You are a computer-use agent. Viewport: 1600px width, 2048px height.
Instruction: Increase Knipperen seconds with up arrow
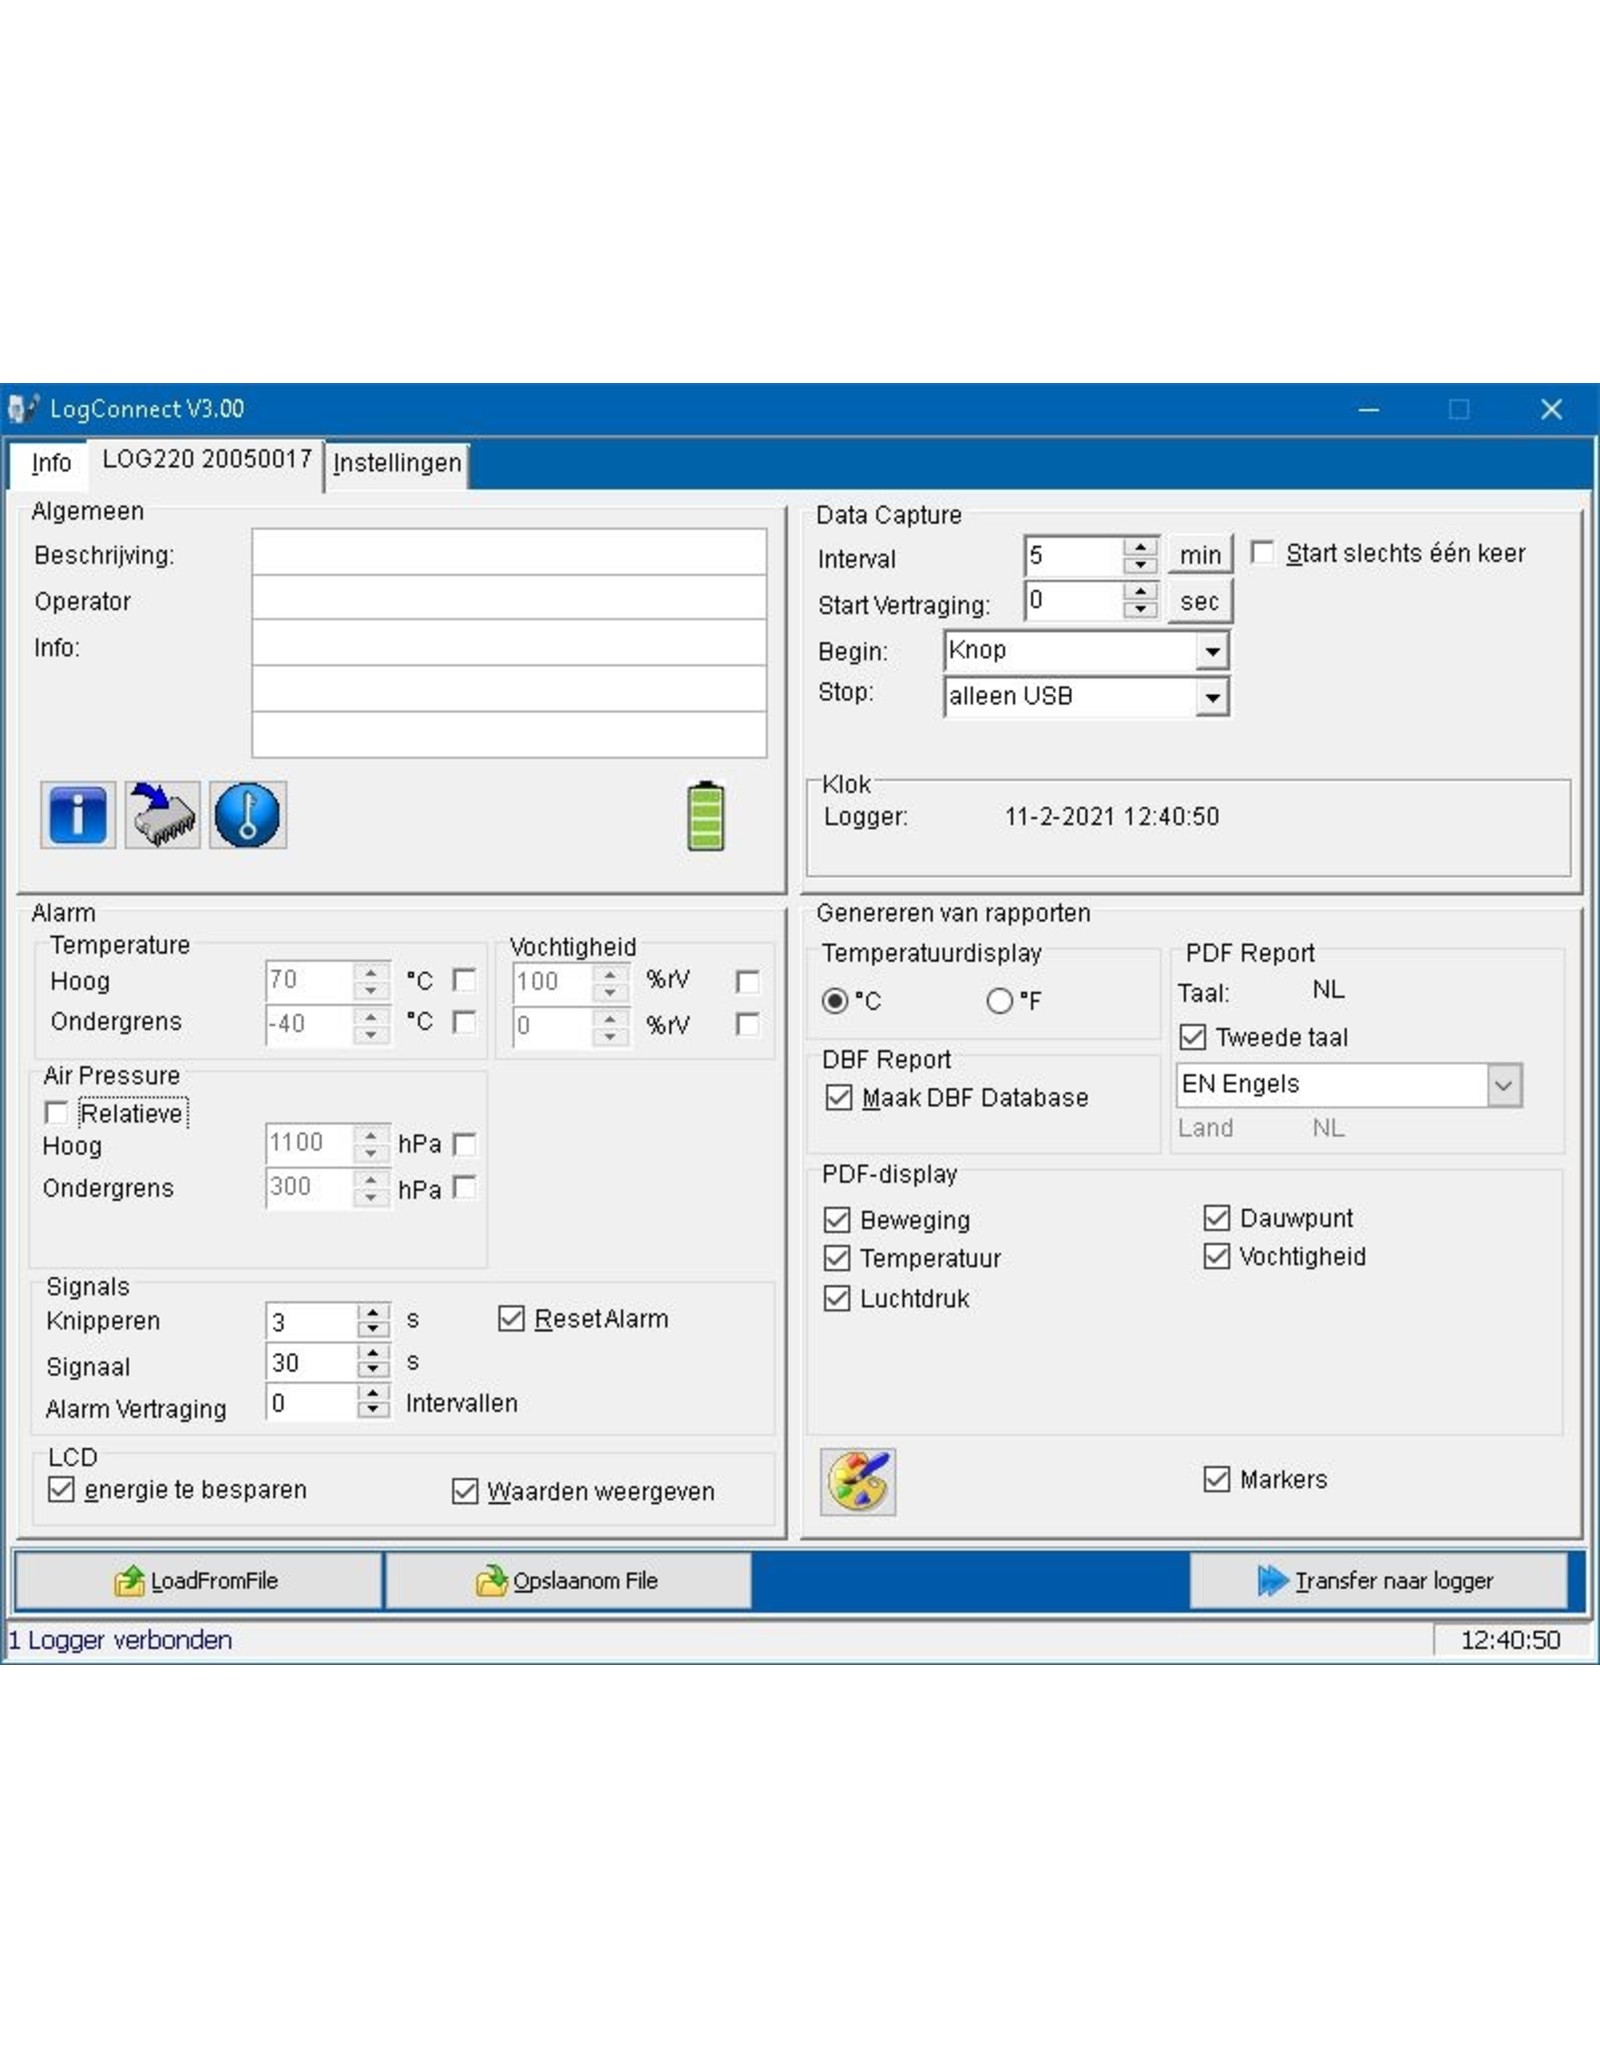click(x=373, y=1311)
